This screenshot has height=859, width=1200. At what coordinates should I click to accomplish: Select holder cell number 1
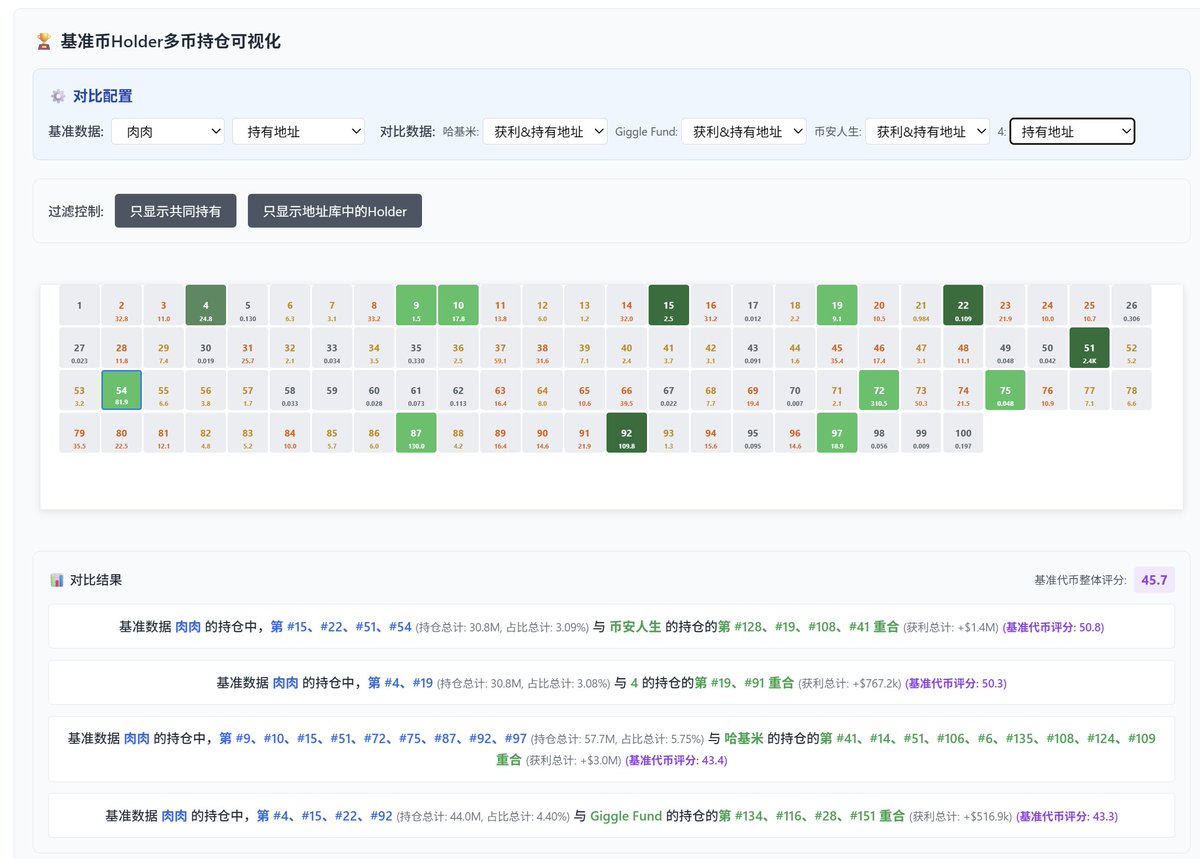pos(80,305)
